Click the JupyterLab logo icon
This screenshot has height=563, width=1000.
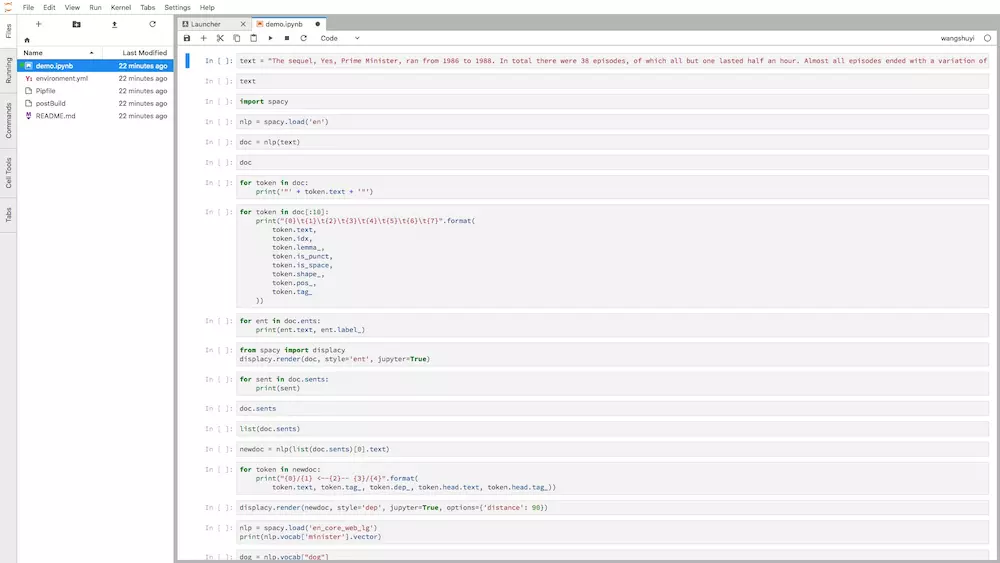pos(8,7)
